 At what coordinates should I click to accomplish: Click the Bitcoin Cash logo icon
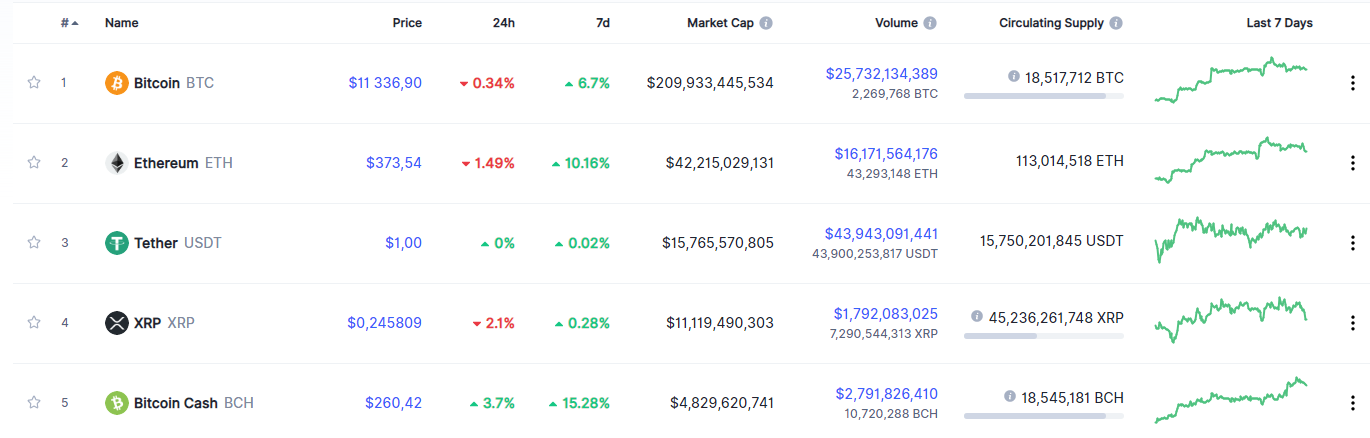[117, 403]
